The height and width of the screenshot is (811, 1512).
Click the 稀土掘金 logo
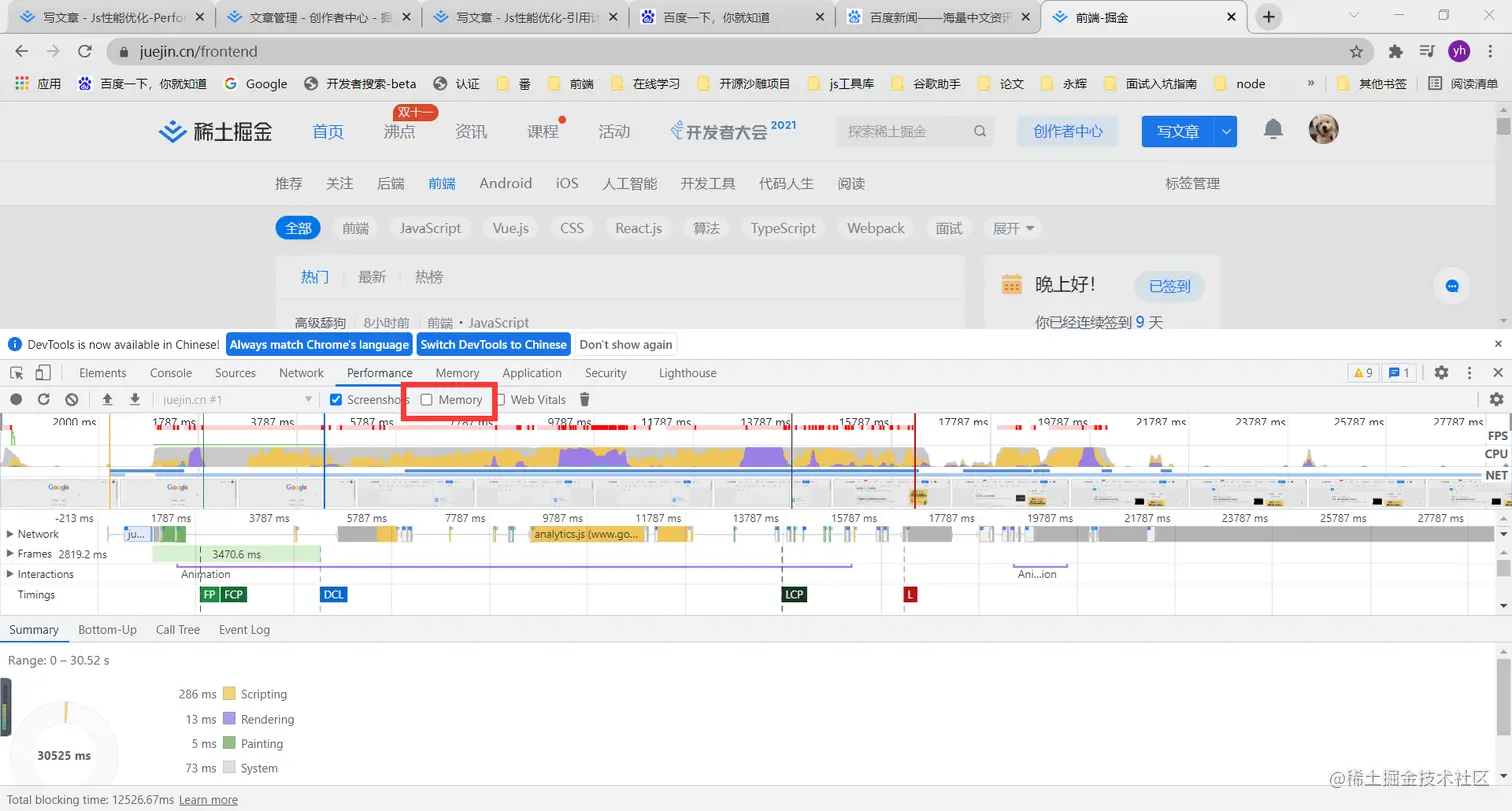click(217, 131)
